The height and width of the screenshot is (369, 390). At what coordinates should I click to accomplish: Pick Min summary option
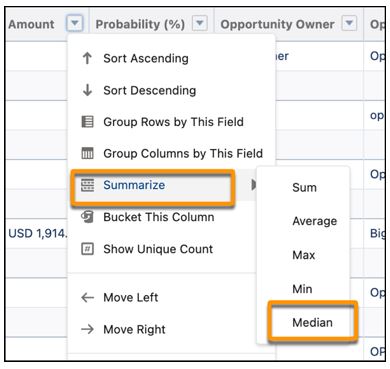pyautogui.click(x=302, y=289)
